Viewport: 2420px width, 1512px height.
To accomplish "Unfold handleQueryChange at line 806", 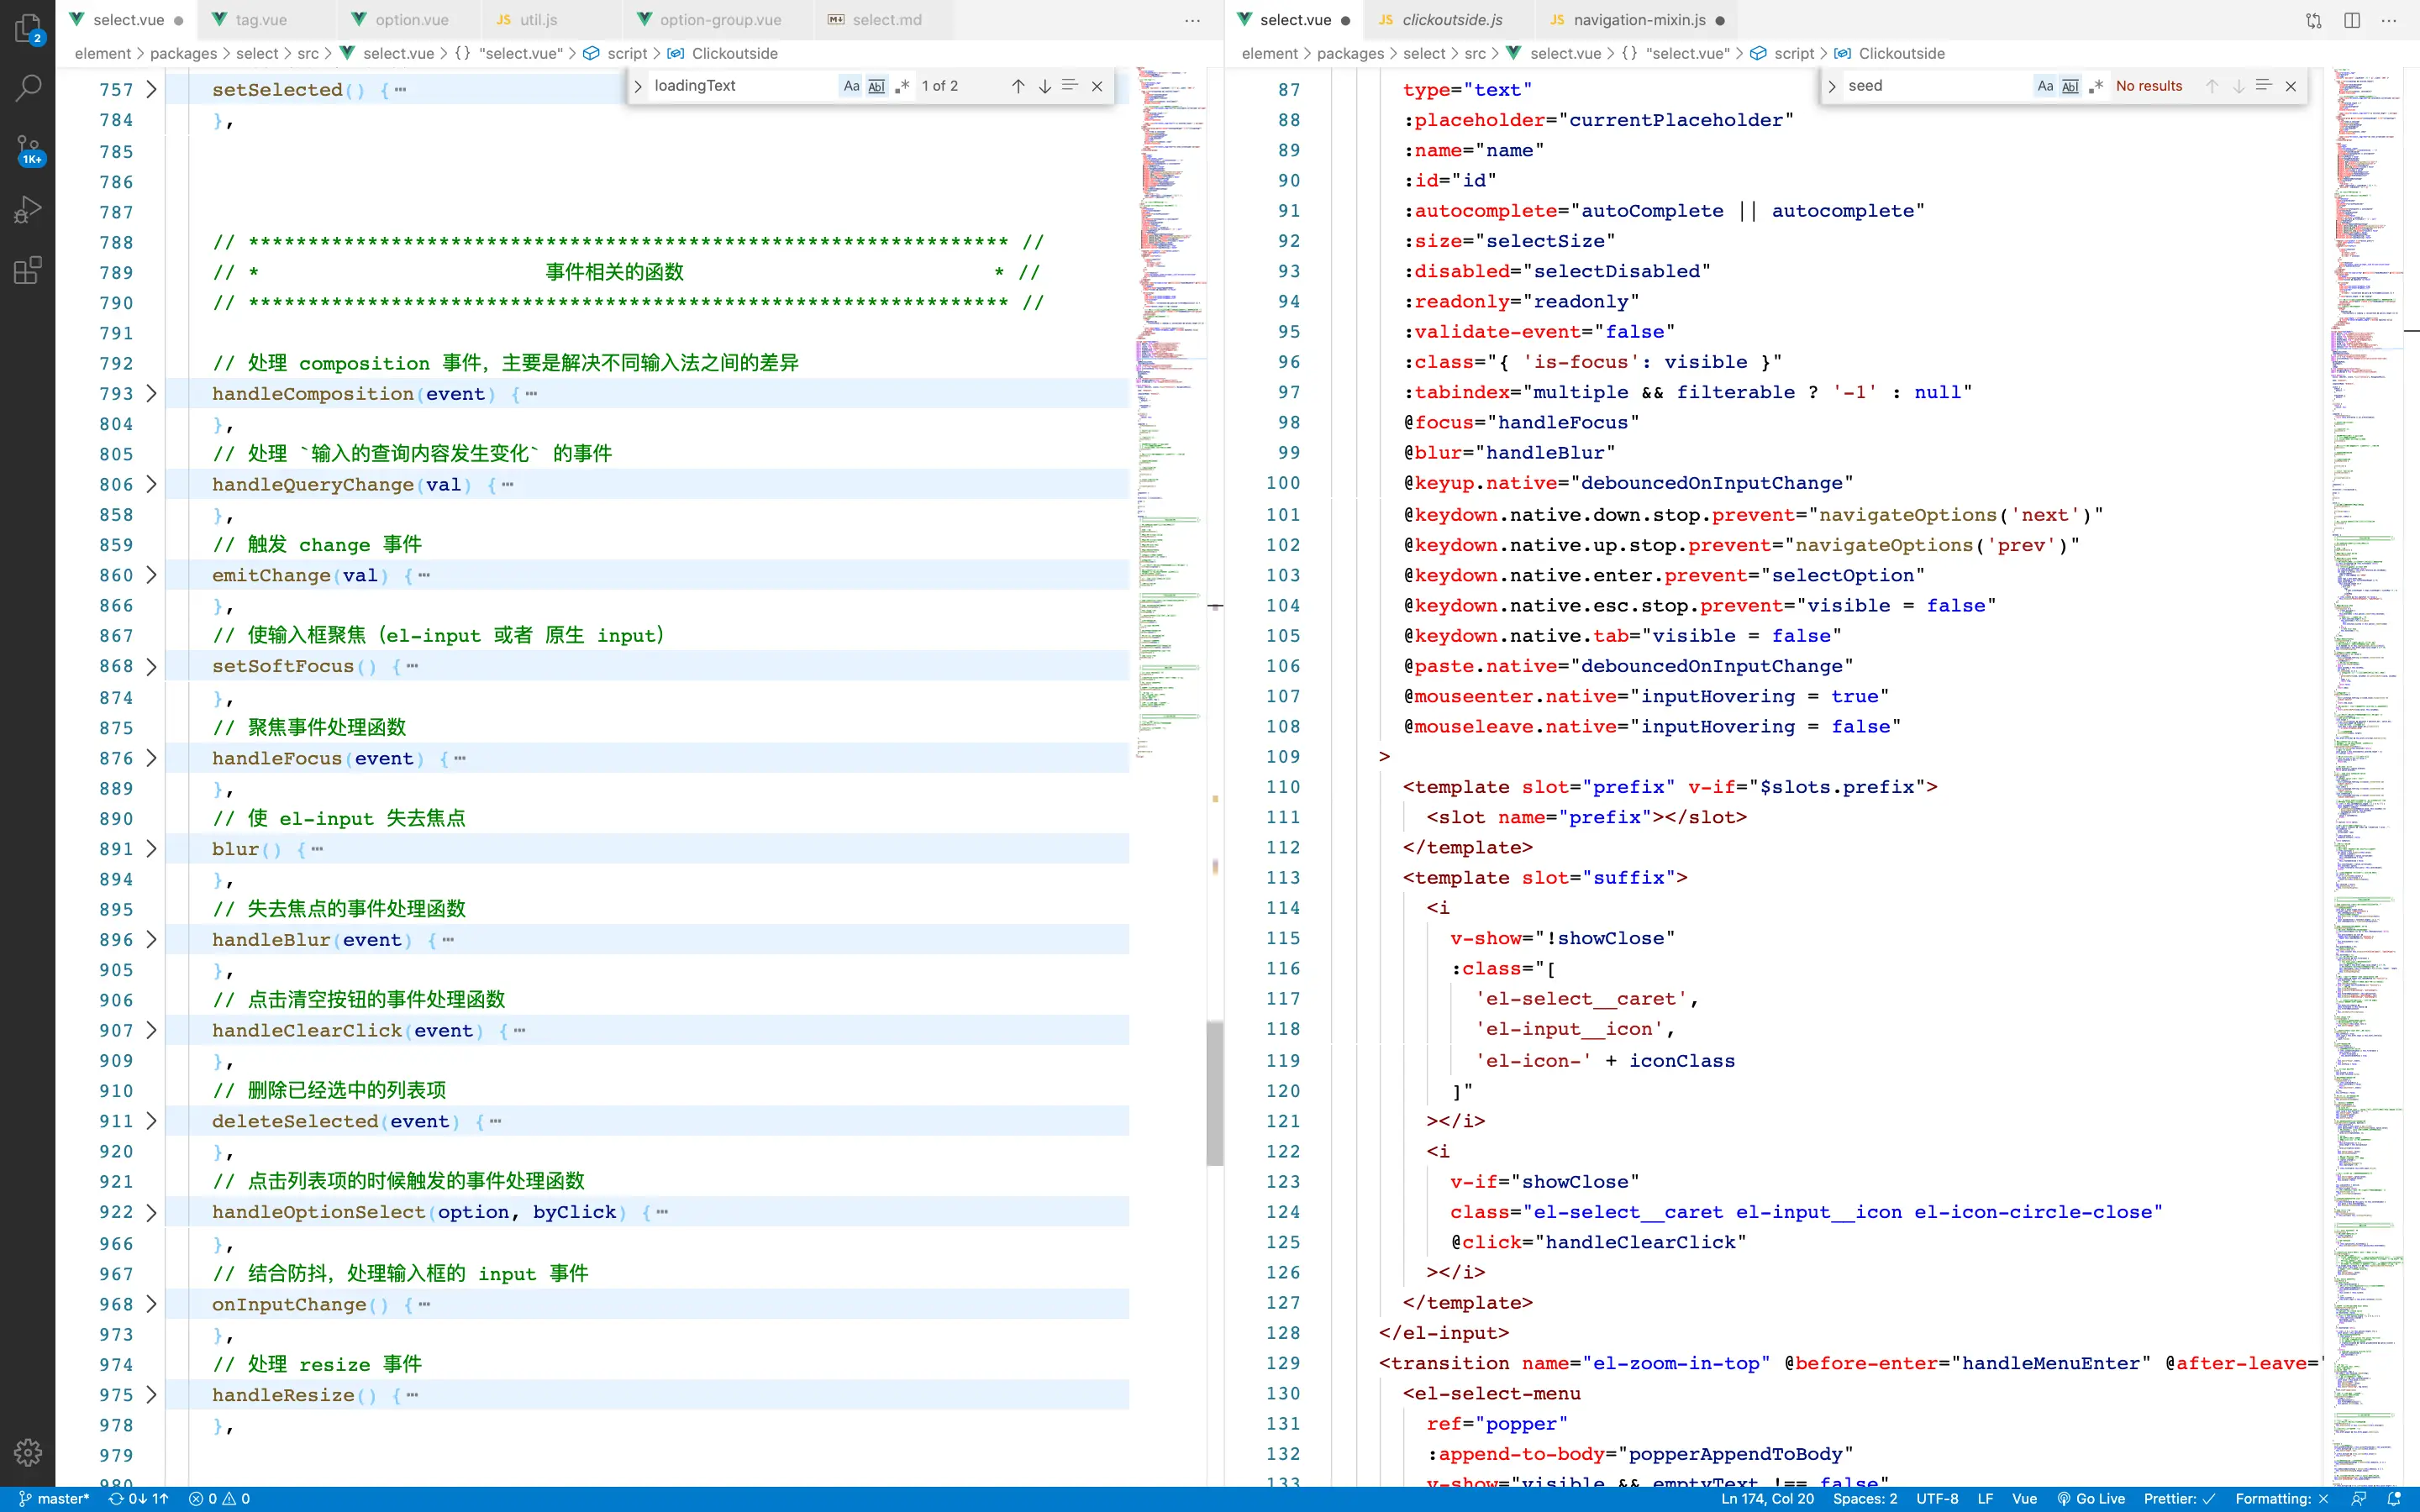I will (151, 484).
